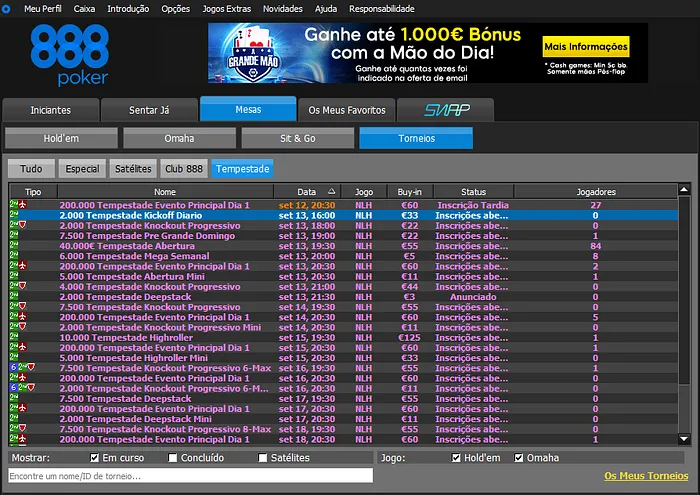Filter by Especial tournaments
Image resolution: width=700 pixels, height=495 pixels.
coord(82,169)
